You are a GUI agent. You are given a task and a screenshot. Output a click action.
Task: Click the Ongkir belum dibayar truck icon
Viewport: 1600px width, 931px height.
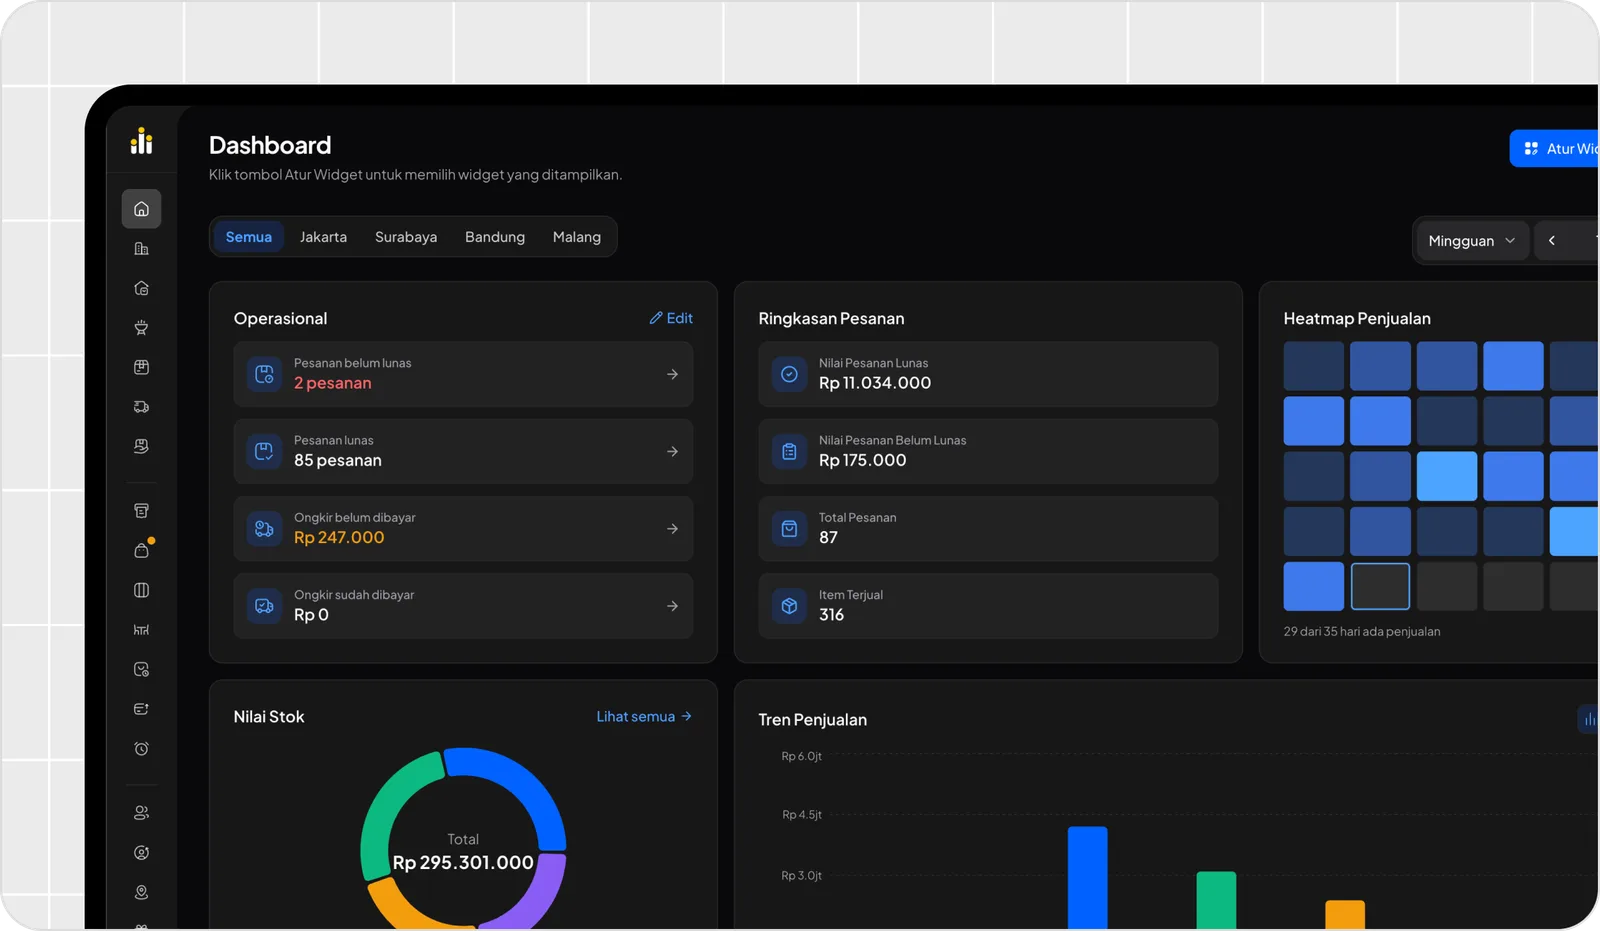[x=264, y=529]
